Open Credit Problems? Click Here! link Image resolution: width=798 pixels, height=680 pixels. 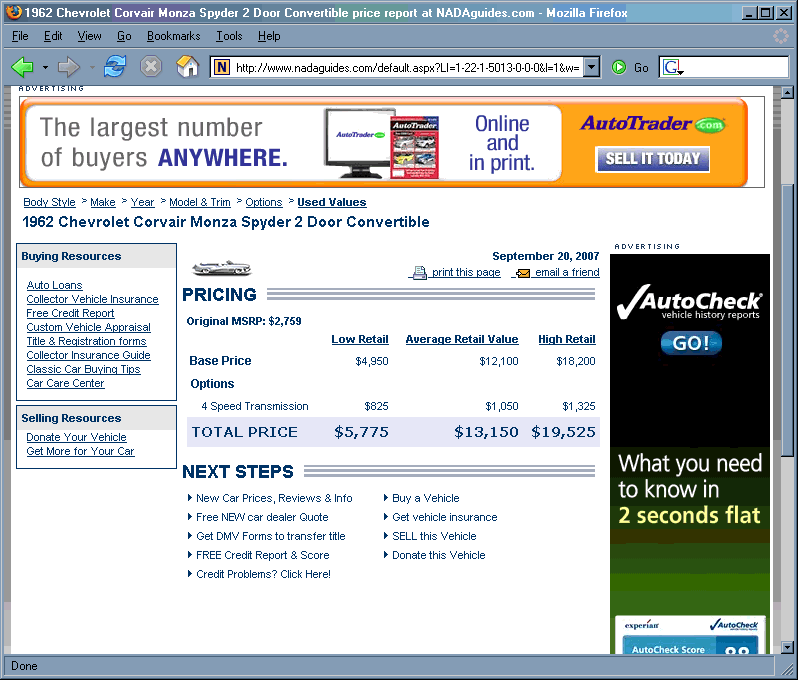coord(263,574)
